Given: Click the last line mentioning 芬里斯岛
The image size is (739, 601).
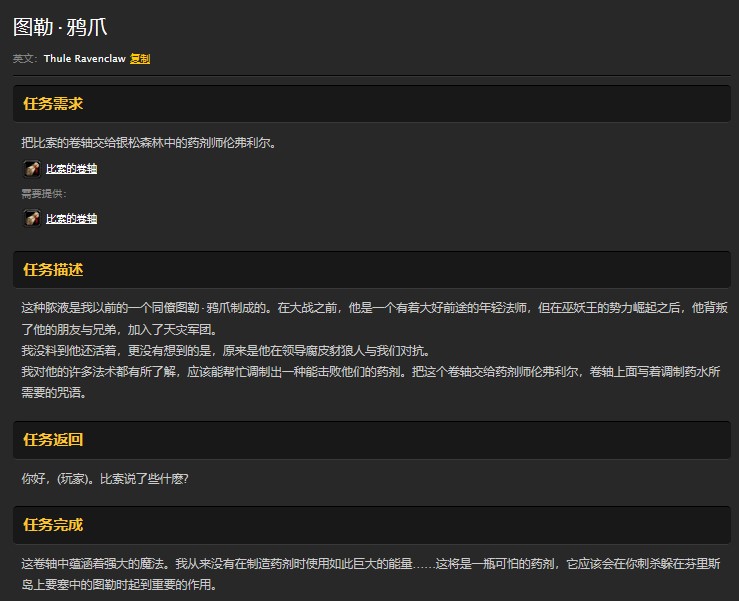Looking at the screenshot, I should [118, 585].
